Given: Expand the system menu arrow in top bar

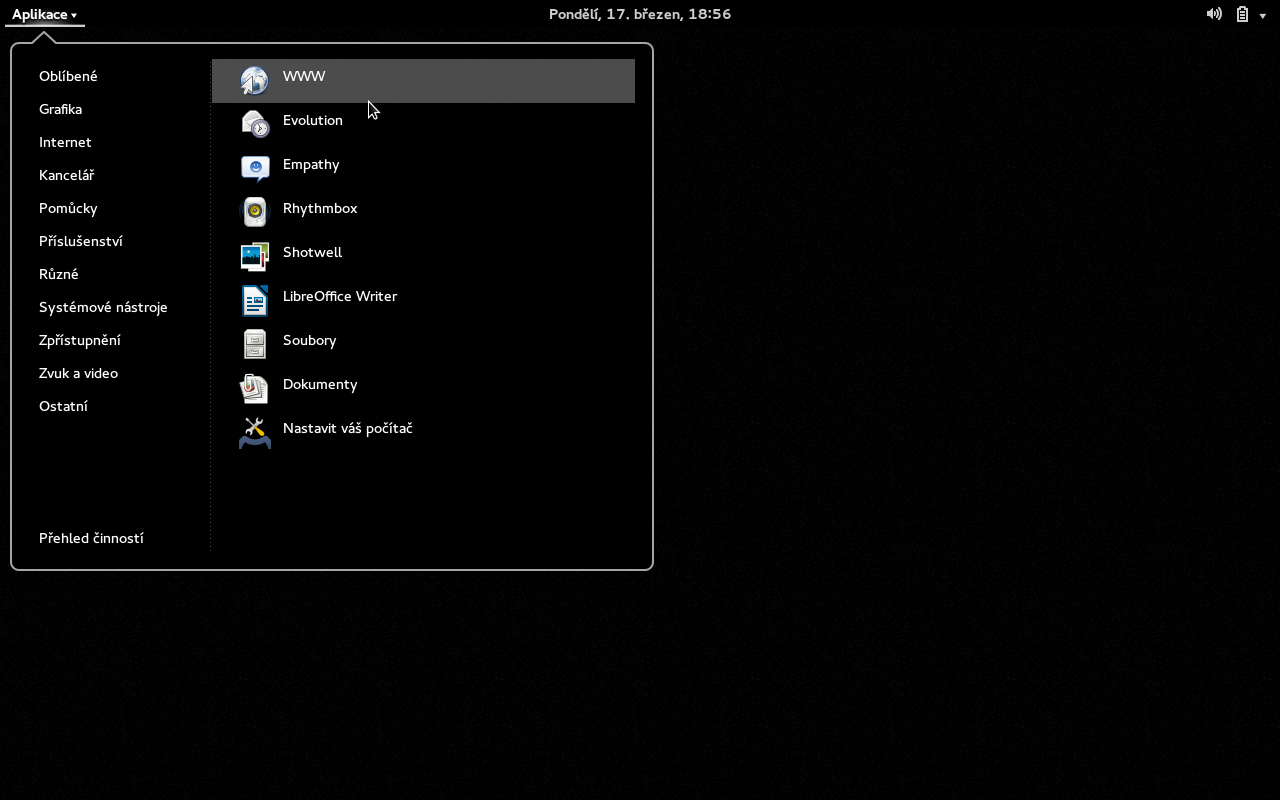Looking at the screenshot, I should point(1263,15).
